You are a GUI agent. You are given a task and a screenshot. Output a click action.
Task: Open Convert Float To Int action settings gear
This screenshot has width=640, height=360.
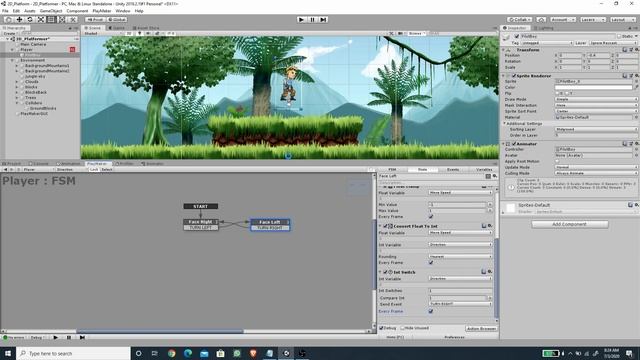[490, 226]
